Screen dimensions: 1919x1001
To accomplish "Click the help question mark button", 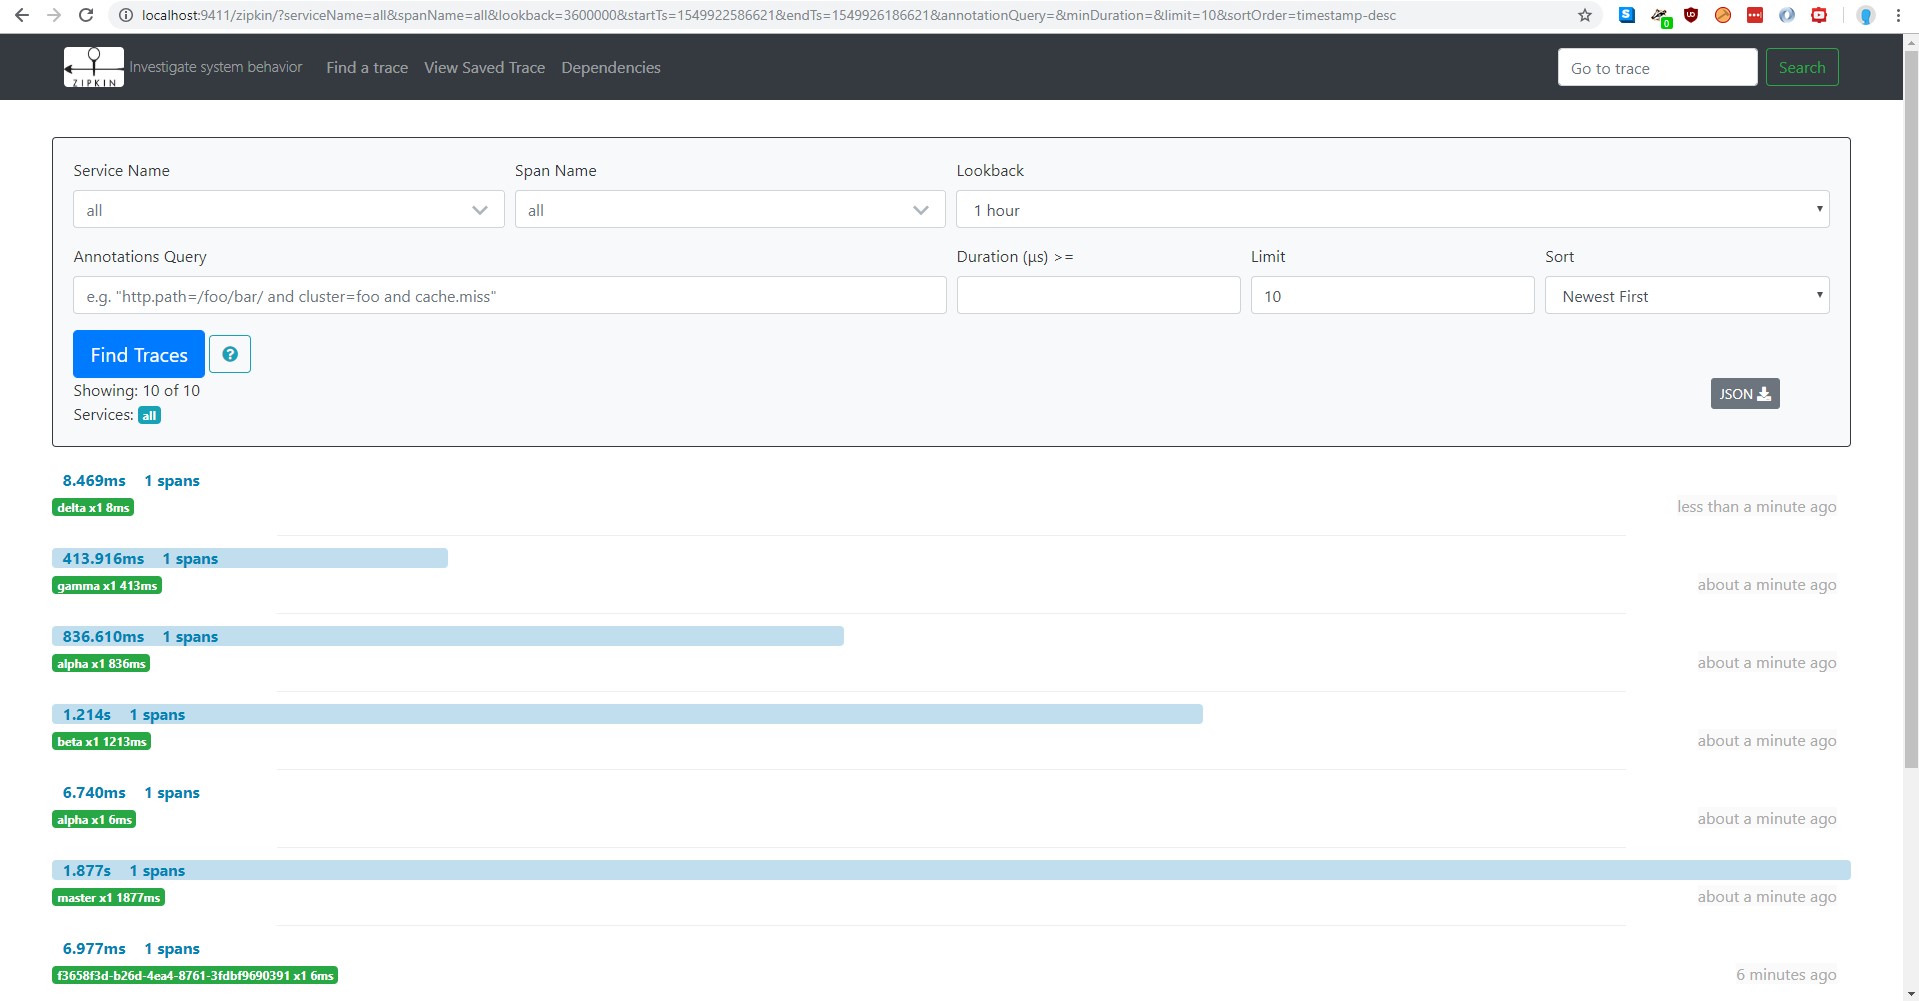I will pos(230,354).
